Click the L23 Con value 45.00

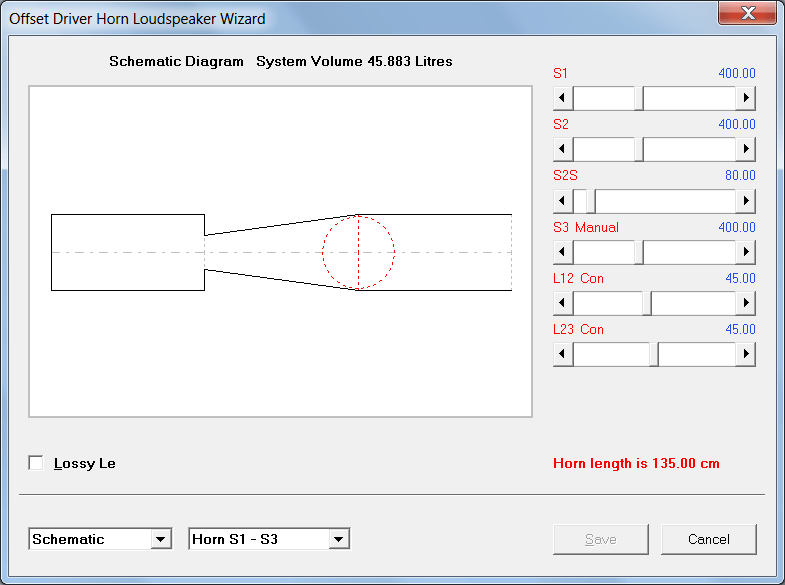(x=740, y=329)
